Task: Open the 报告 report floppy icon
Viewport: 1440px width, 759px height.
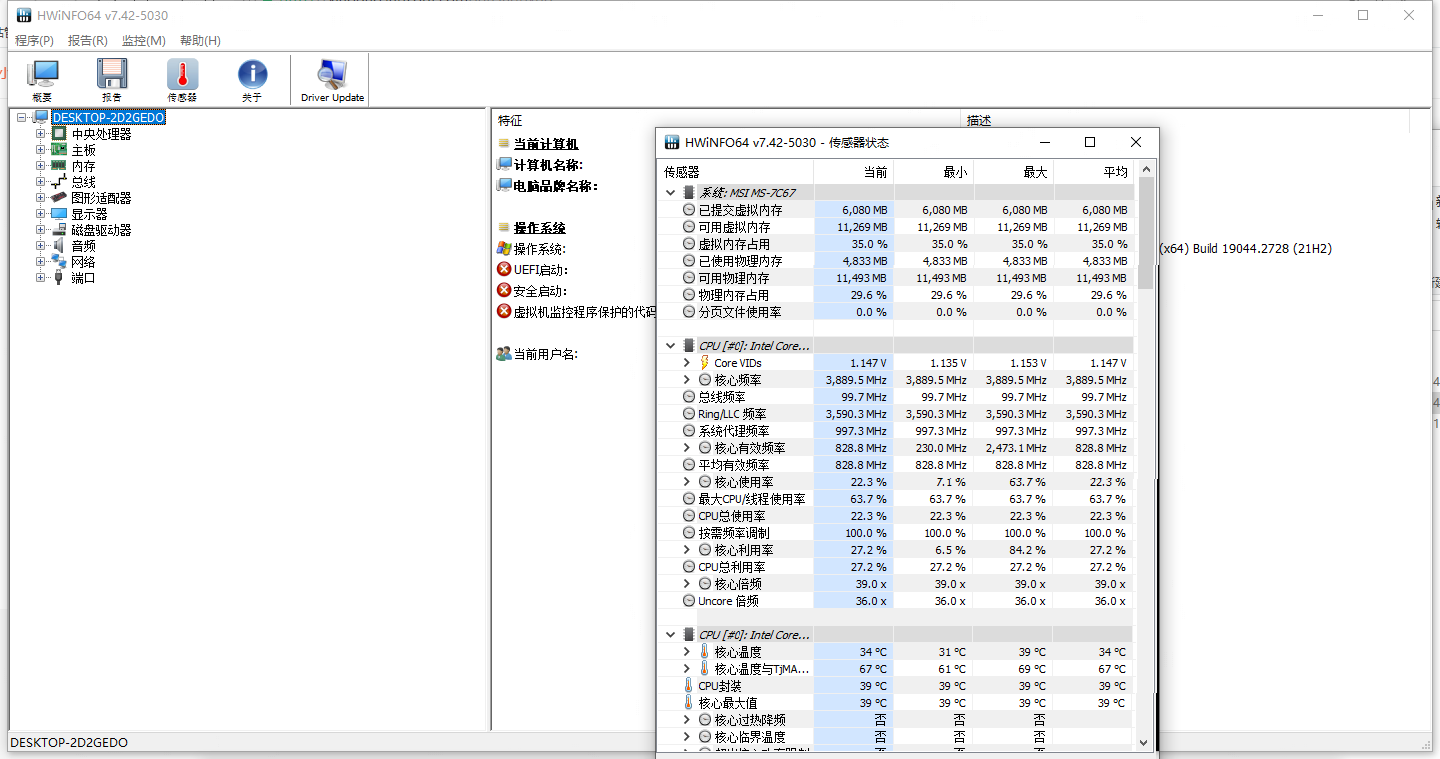Action: click(x=112, y=80)
